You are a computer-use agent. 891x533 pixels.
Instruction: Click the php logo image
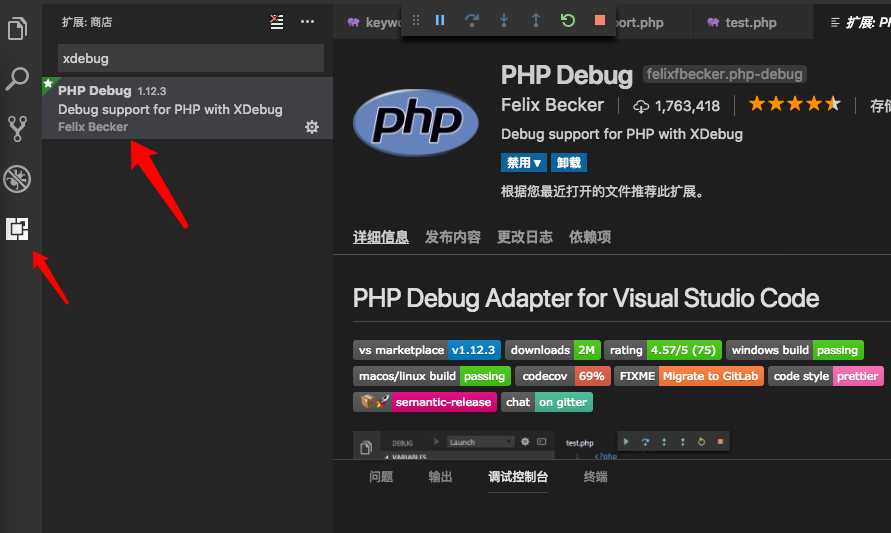[x=415, y=122]
